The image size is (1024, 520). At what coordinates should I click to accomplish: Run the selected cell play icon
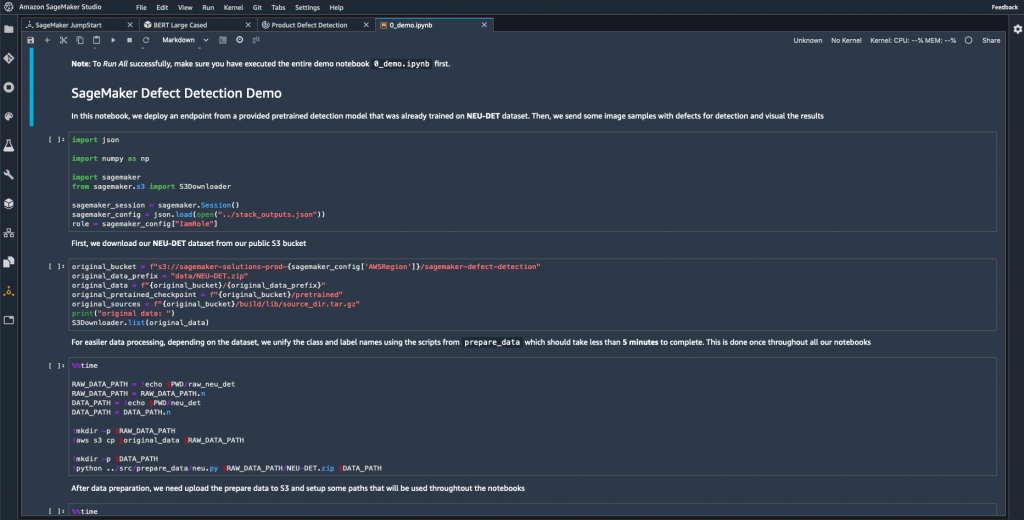pyautogui.click(x=113, y=40)
